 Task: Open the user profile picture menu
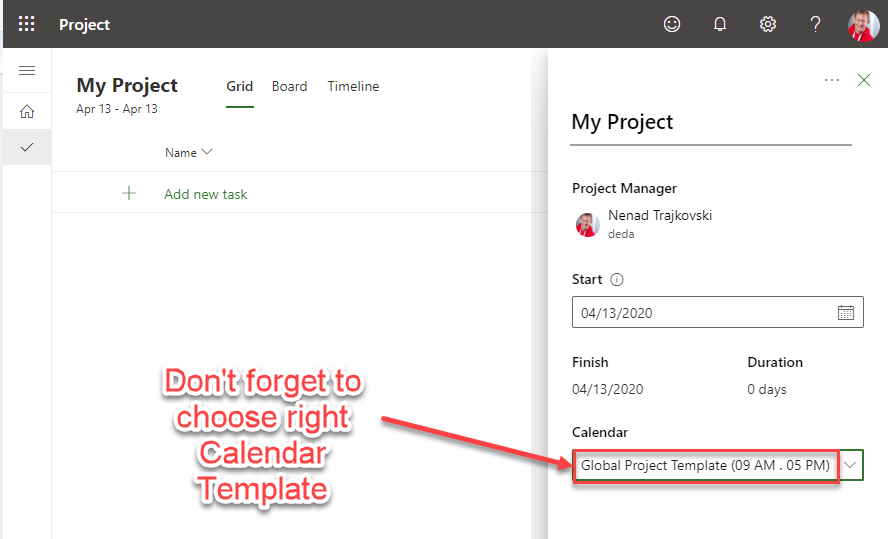point(863,24)
